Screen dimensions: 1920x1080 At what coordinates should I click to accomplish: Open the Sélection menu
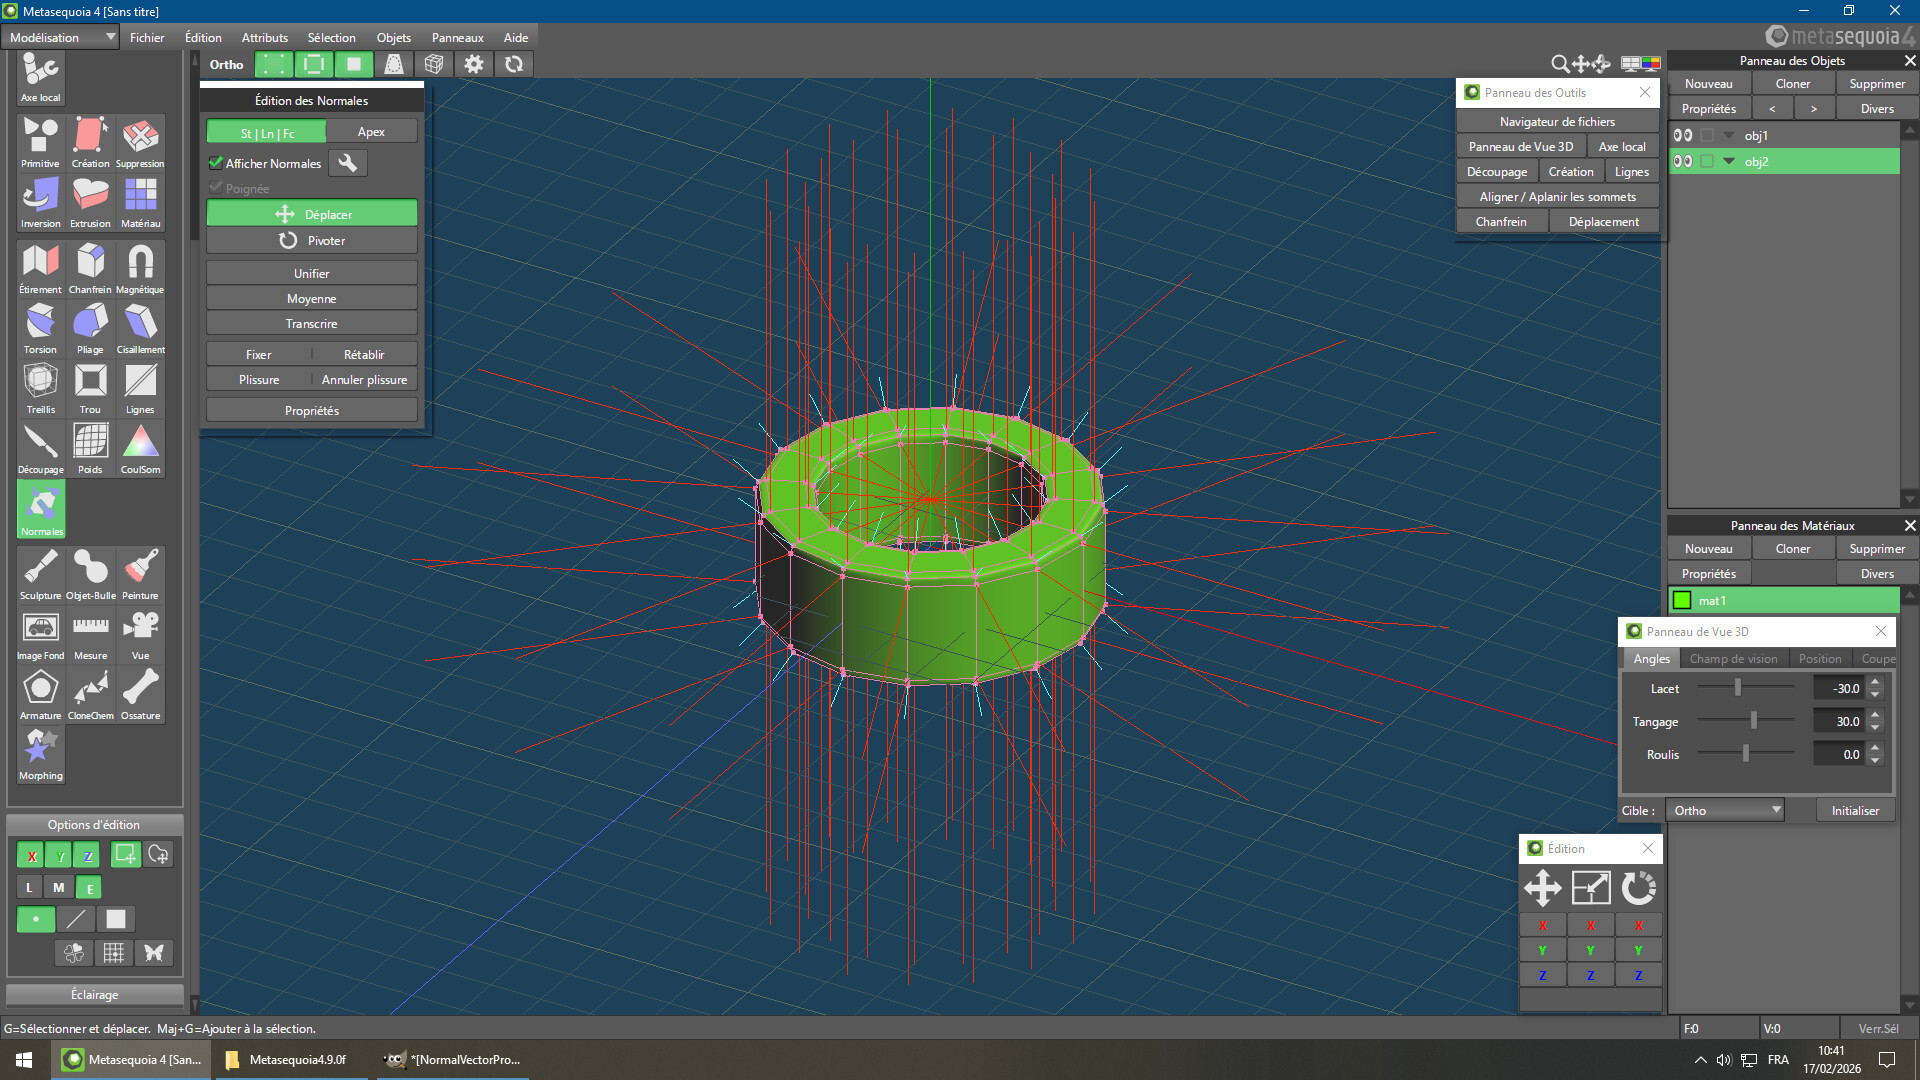(x=331, y=37)
